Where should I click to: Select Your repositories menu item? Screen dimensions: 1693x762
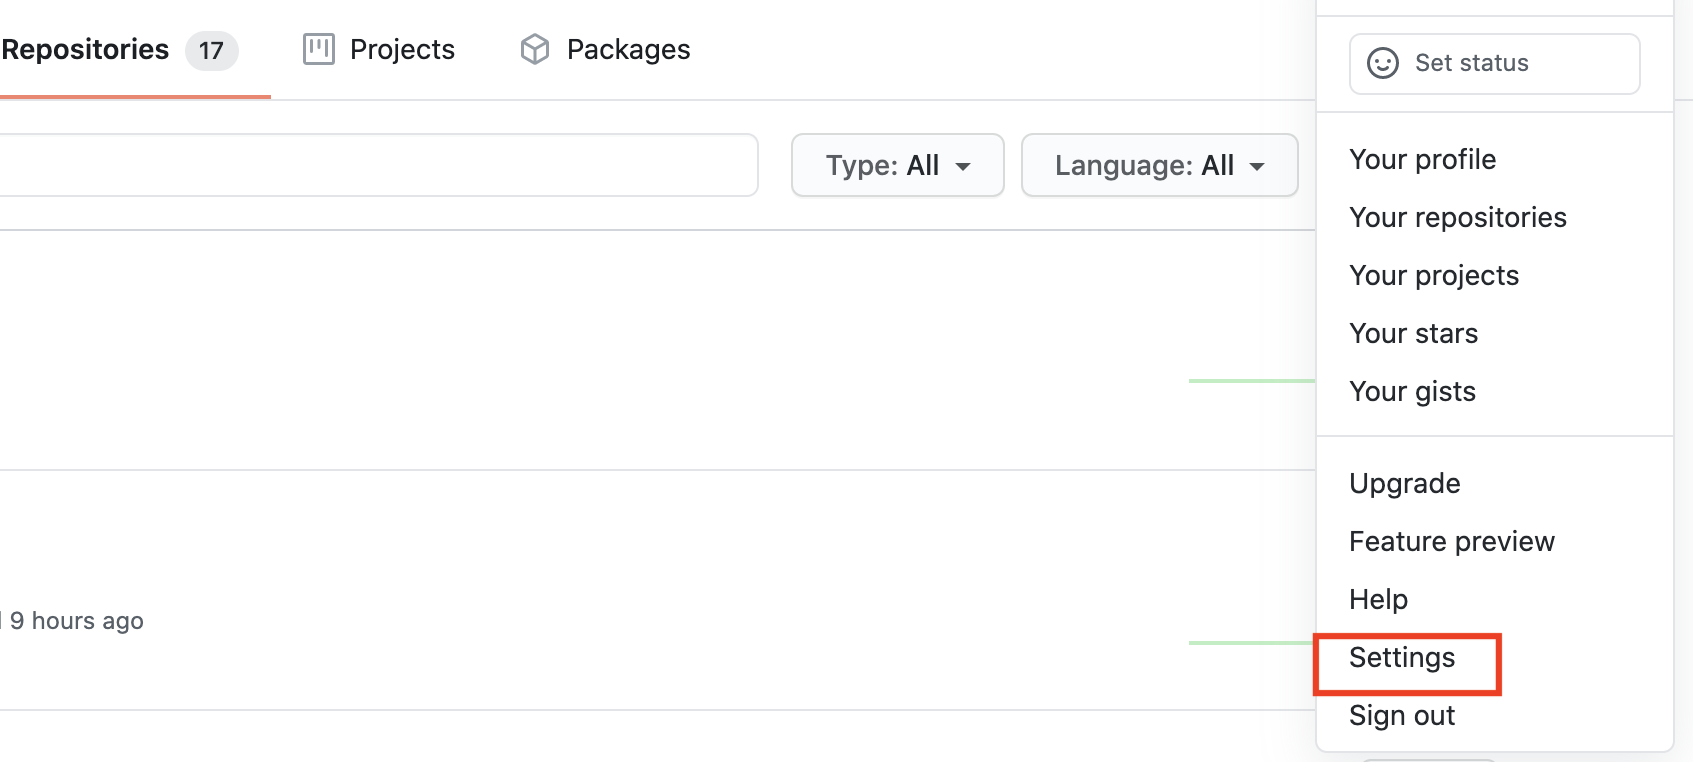(x=1457, y=217)
